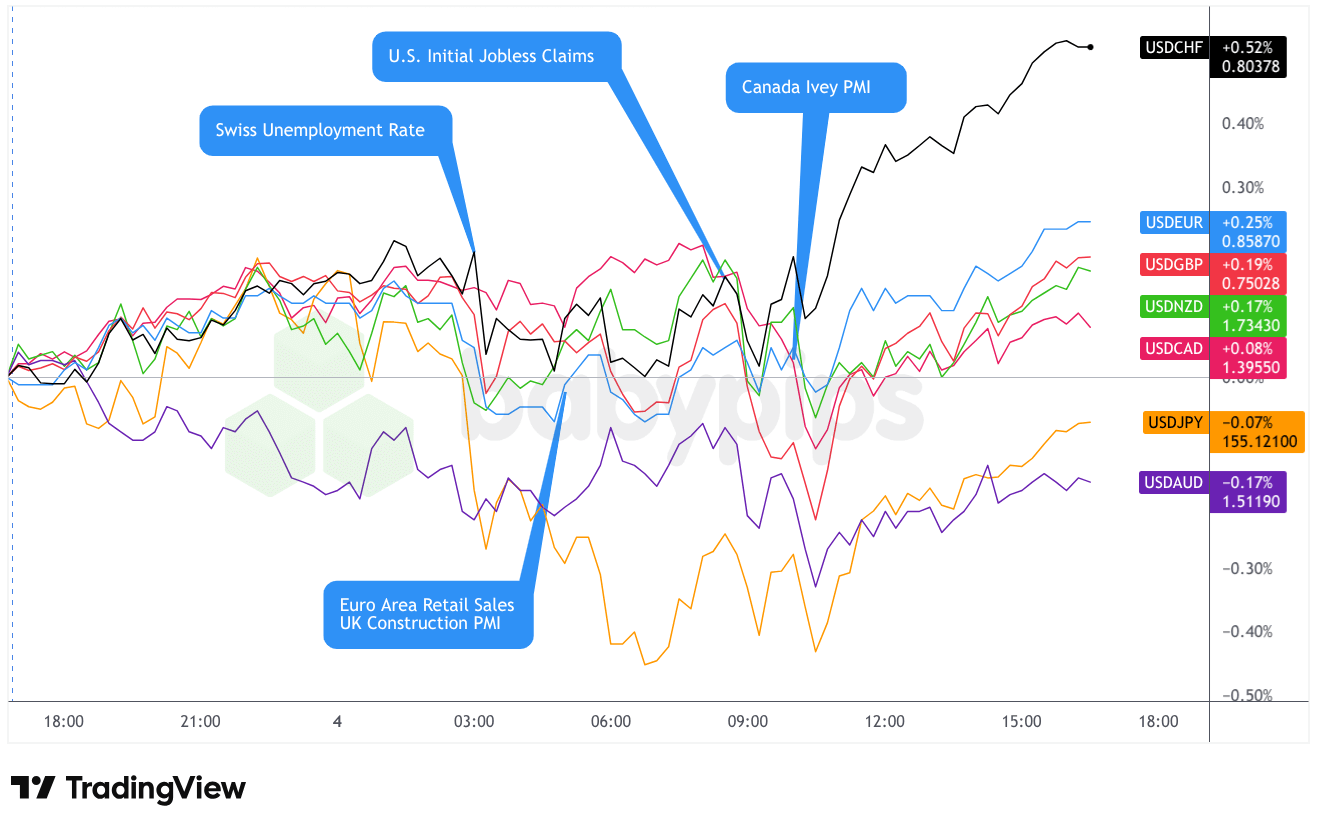
Task: Click the endpoint dot of the USDCHF line
Action: [1090, 47]
